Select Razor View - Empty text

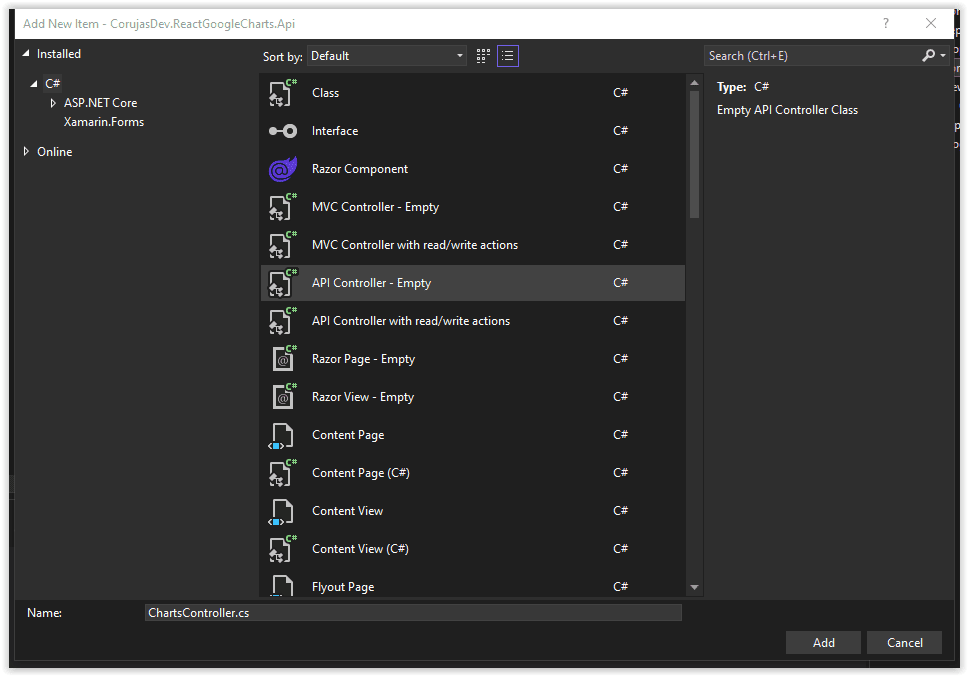363,397
